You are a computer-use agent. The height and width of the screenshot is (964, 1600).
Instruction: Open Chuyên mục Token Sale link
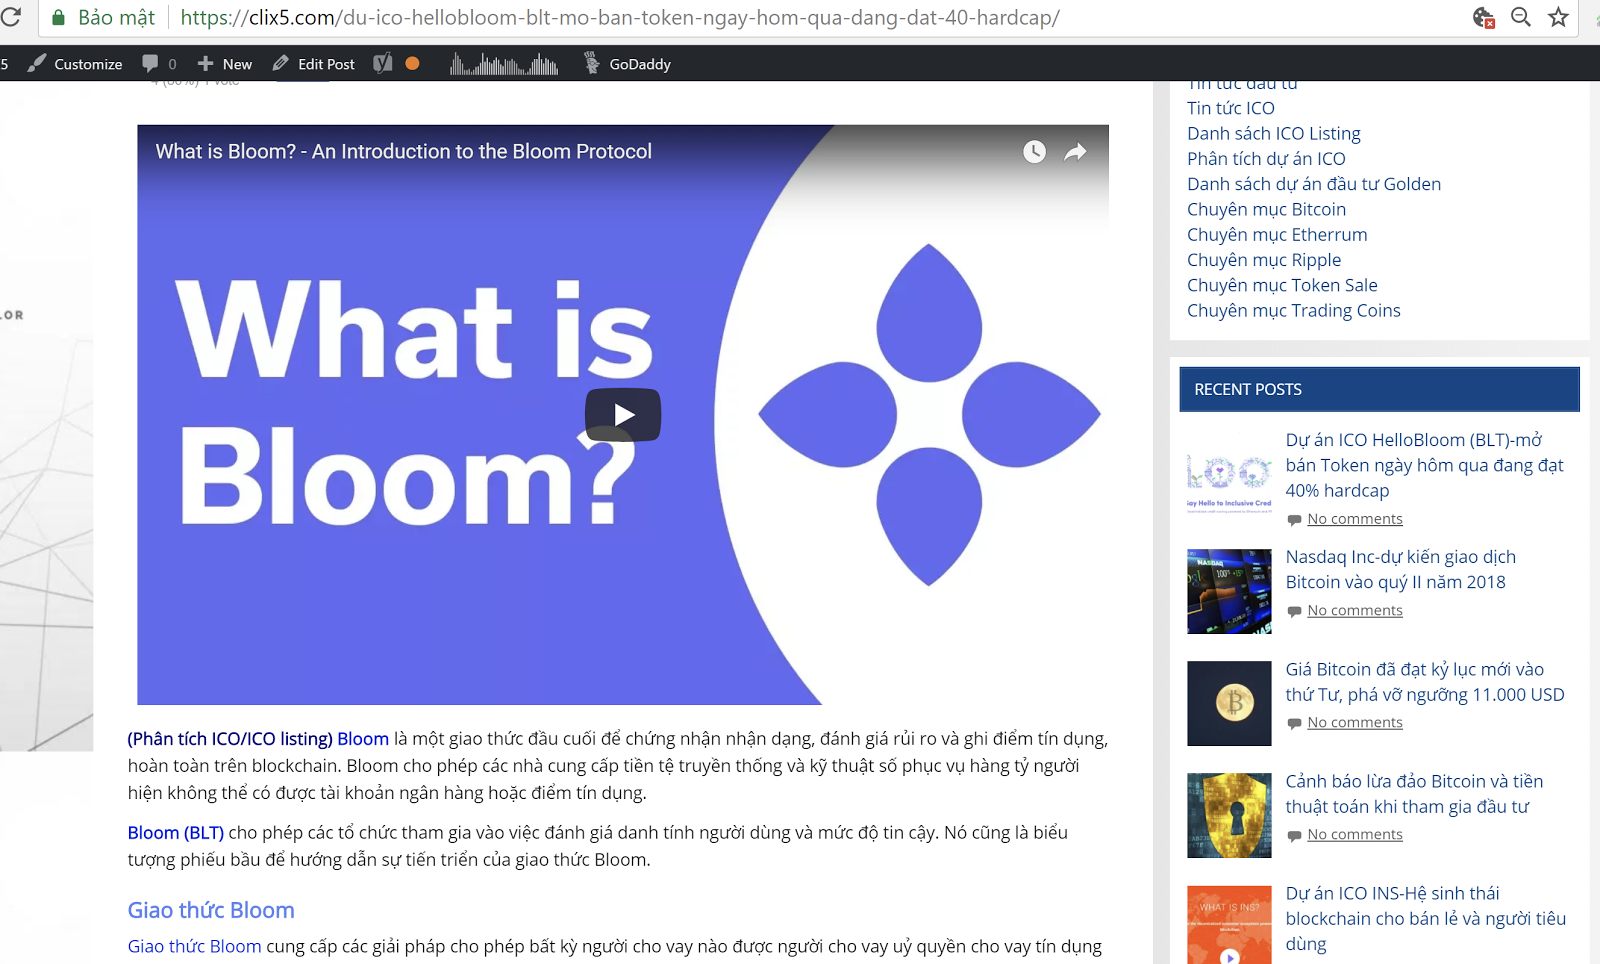coord(1281,285)
